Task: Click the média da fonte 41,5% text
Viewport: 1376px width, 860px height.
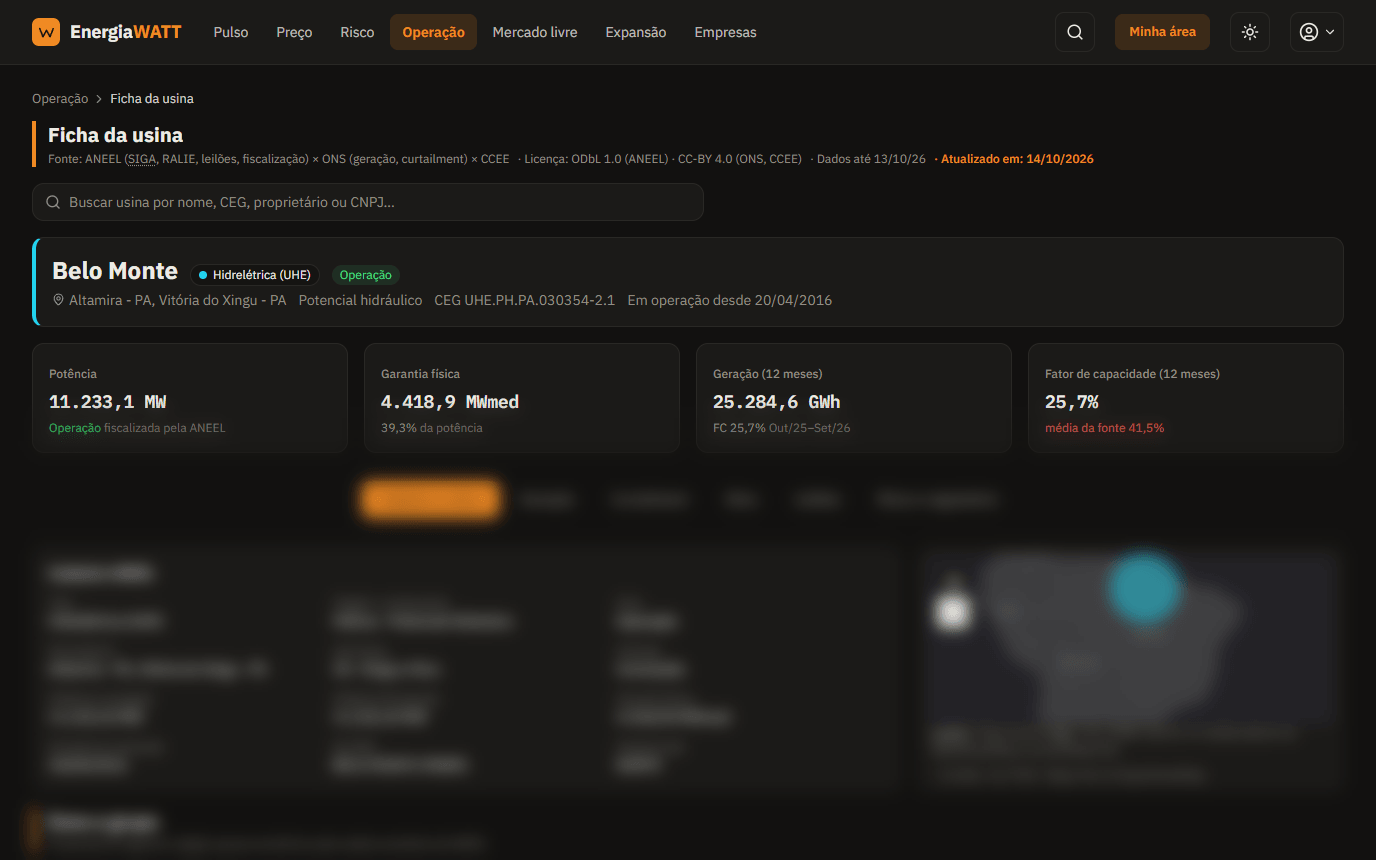Action: [x=1104, y=428]
